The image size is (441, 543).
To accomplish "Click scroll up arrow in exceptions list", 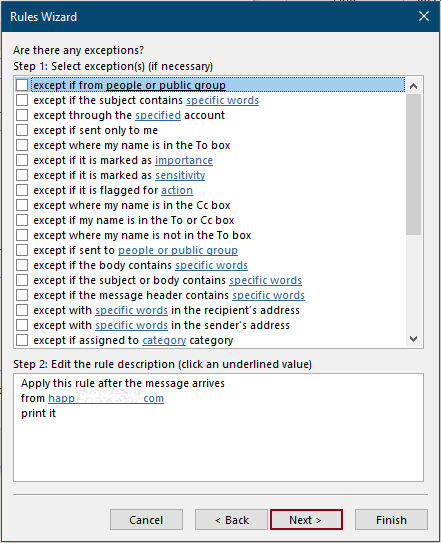I will [413, 86].
